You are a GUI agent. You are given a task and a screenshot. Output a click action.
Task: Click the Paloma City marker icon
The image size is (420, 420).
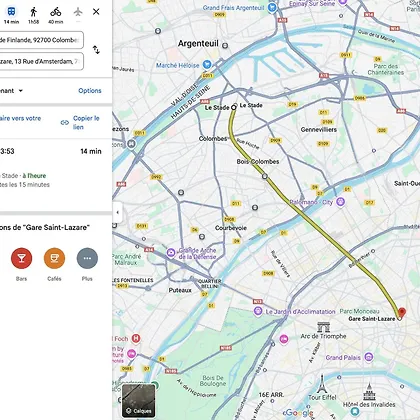(x=340, y=202)
